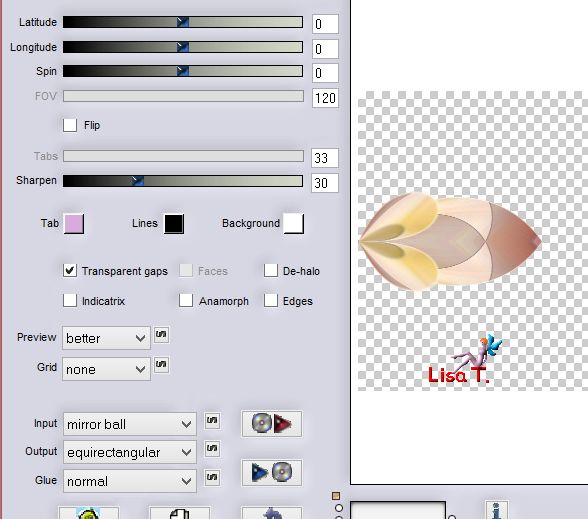Image resolution: width=588 pixels, height=519 pixels.
Task: Tick the Anamorph checkbox
Action: click(x=186, y=300)
